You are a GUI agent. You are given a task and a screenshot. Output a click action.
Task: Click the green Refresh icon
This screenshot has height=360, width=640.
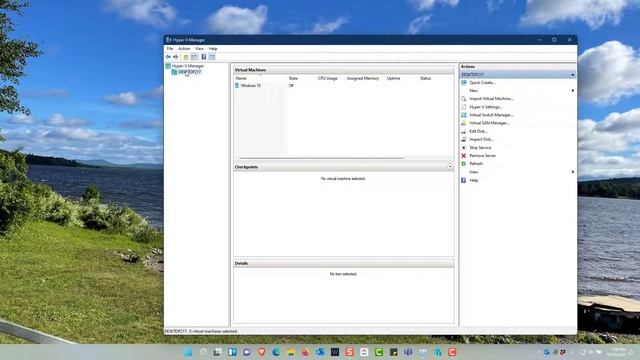pyautogui.click(x=464, y=164)
